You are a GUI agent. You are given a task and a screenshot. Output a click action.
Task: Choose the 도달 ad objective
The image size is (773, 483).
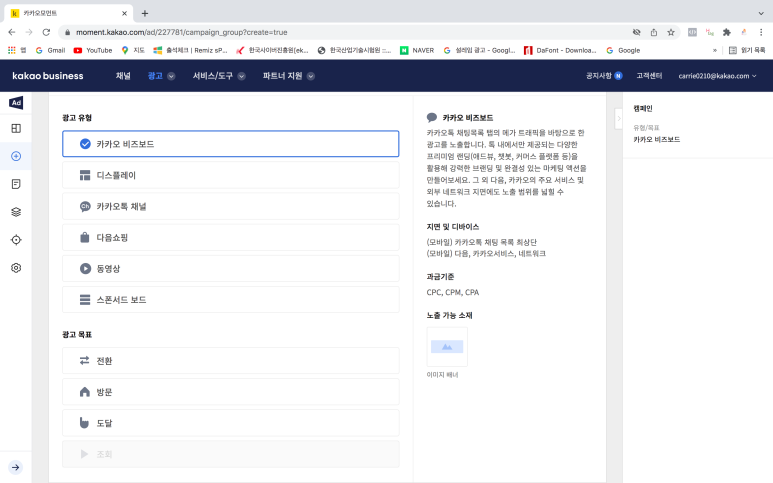(x=231, y=423)
